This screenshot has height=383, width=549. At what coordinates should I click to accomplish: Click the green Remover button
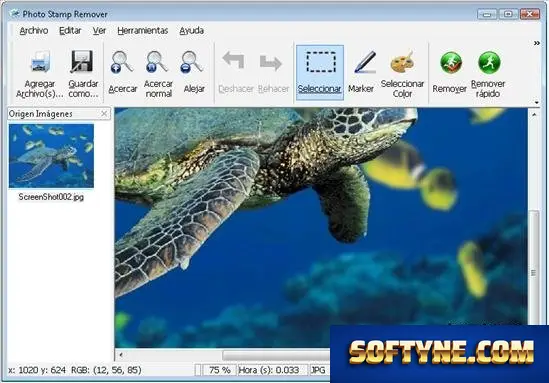(451, 63)
